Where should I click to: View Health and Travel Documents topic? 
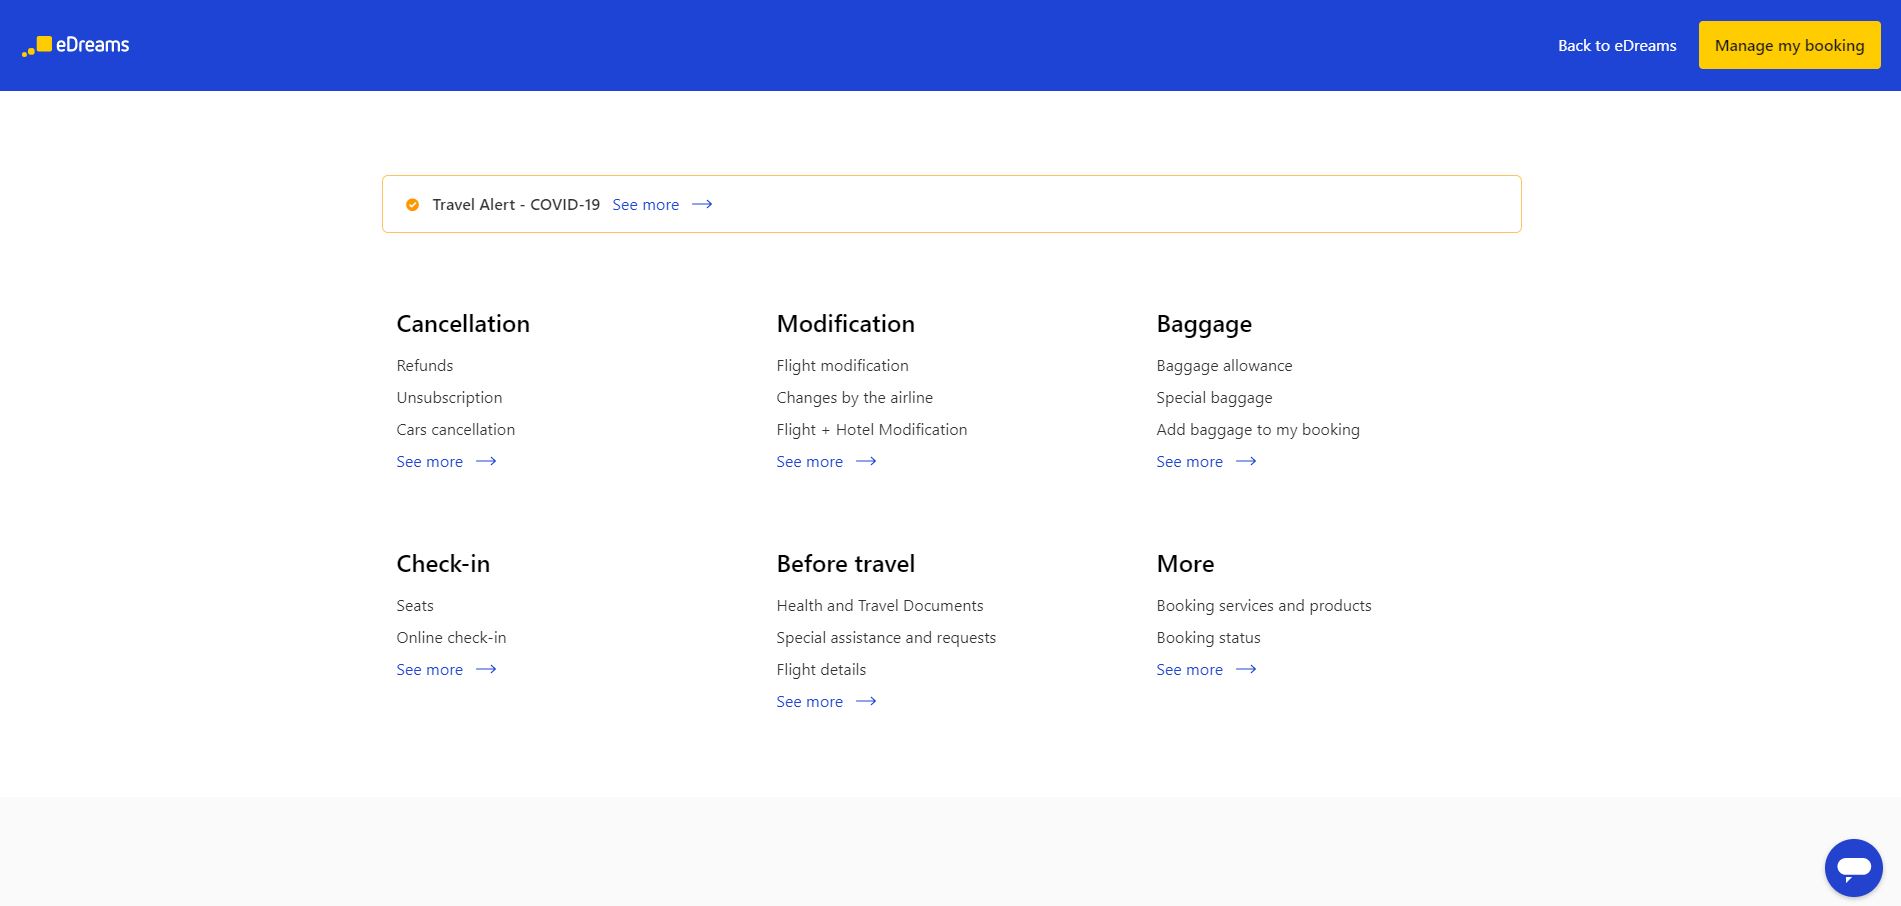879,606
